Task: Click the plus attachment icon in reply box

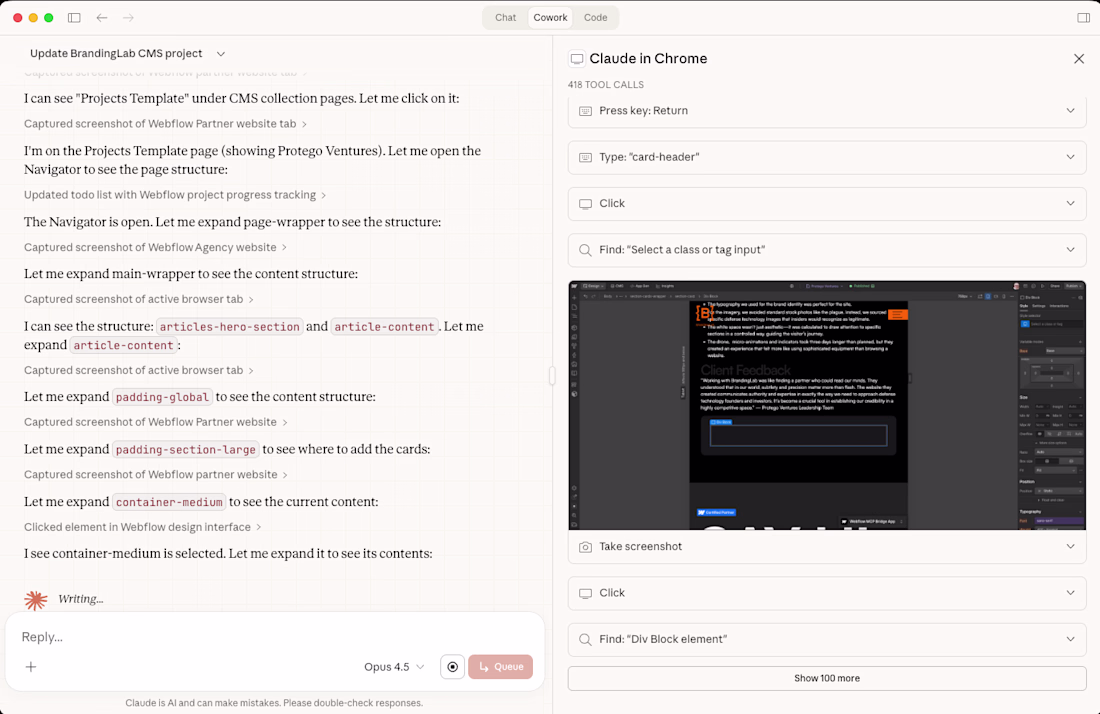Action: tap(31, 666)
